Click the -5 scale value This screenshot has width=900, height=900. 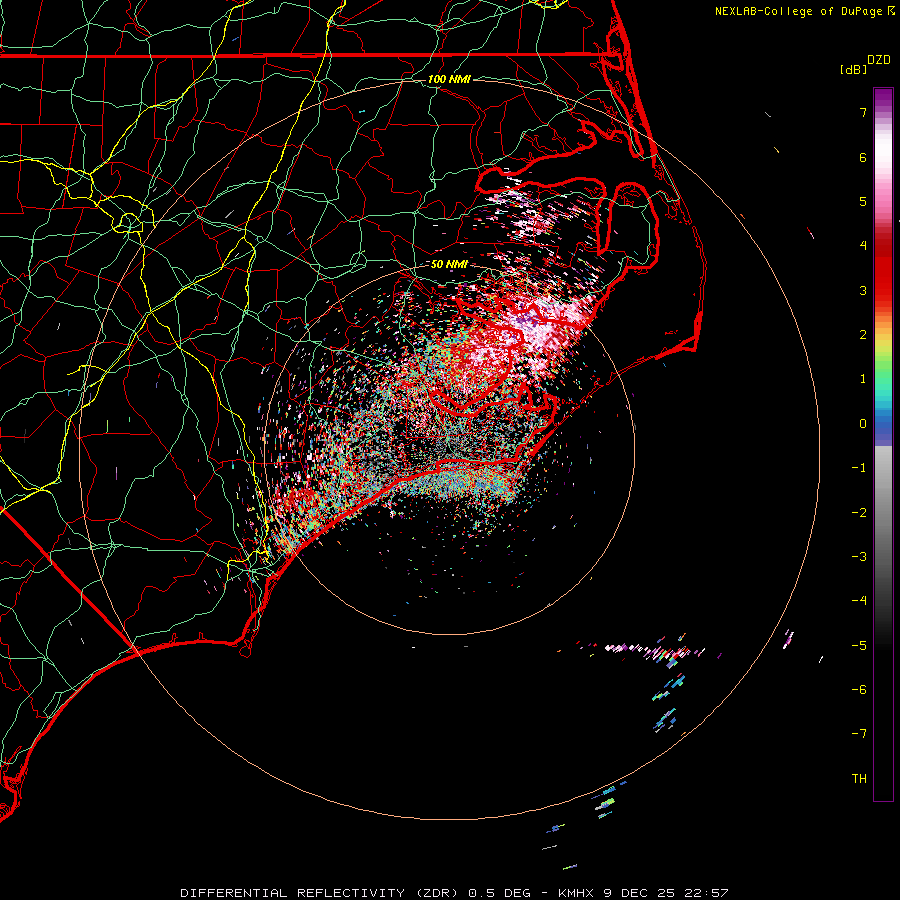[859, 646]
